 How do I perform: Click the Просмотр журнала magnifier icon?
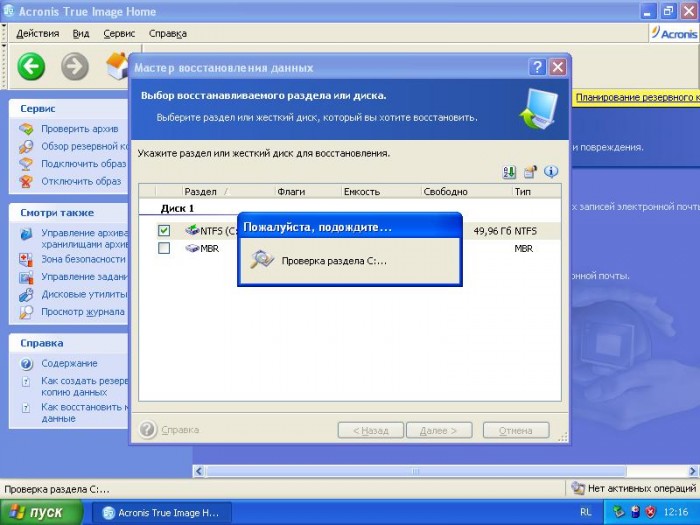[26, 312]
